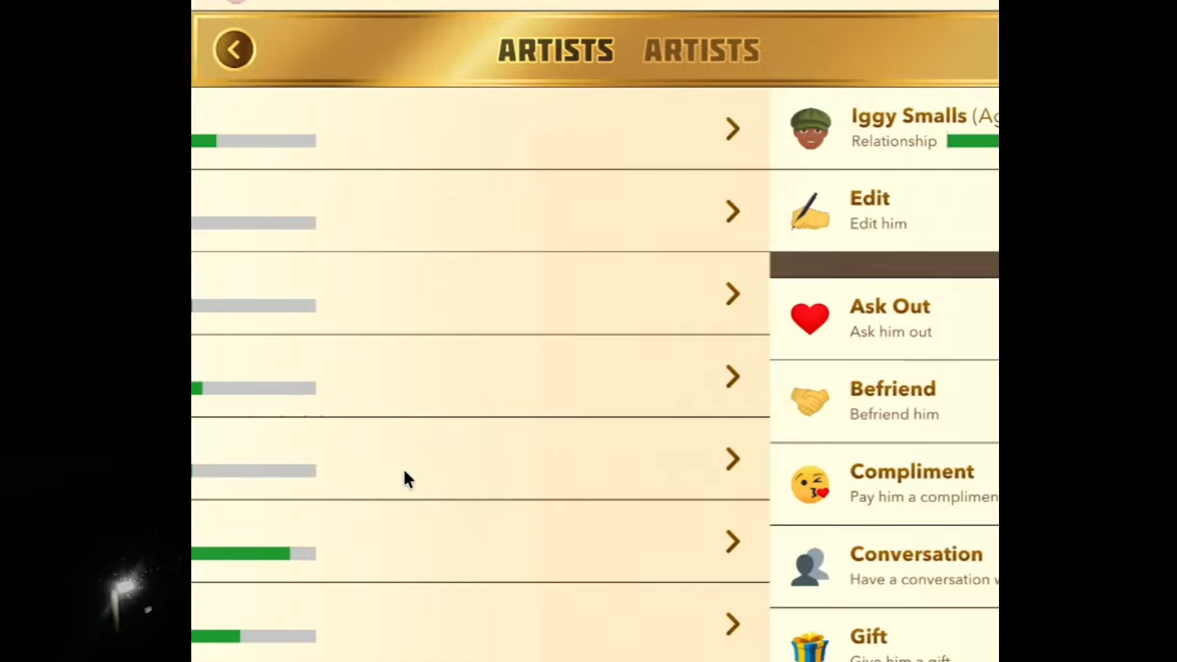
Task: Tap the red heart Ask Out icon
Action: point(810,318)
